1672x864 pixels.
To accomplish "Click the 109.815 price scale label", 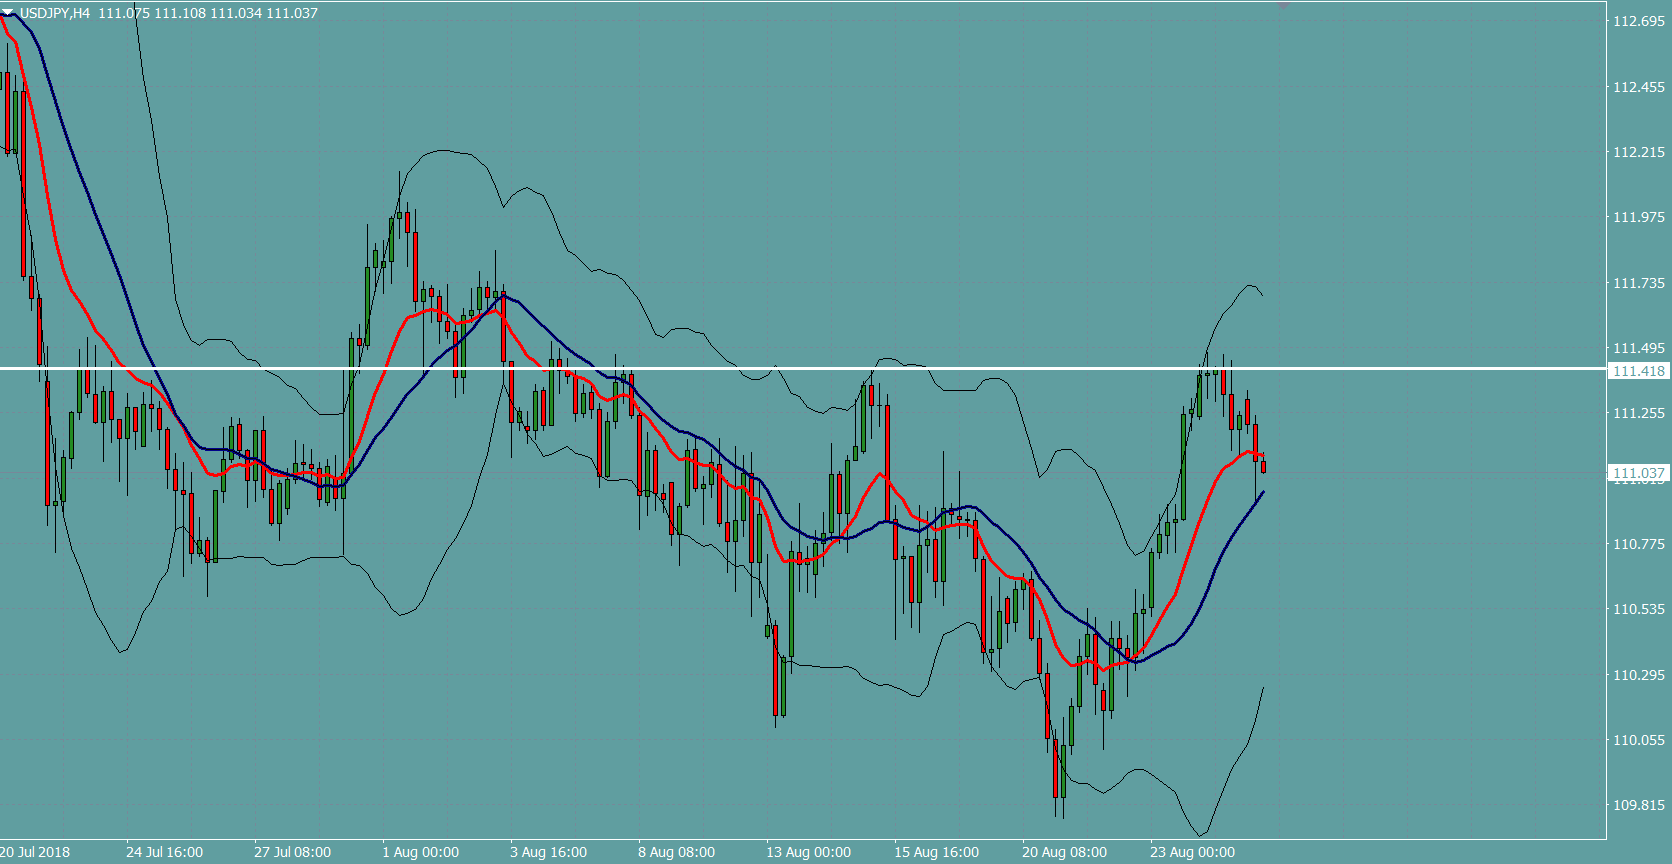I will (x=1638, y=805).
